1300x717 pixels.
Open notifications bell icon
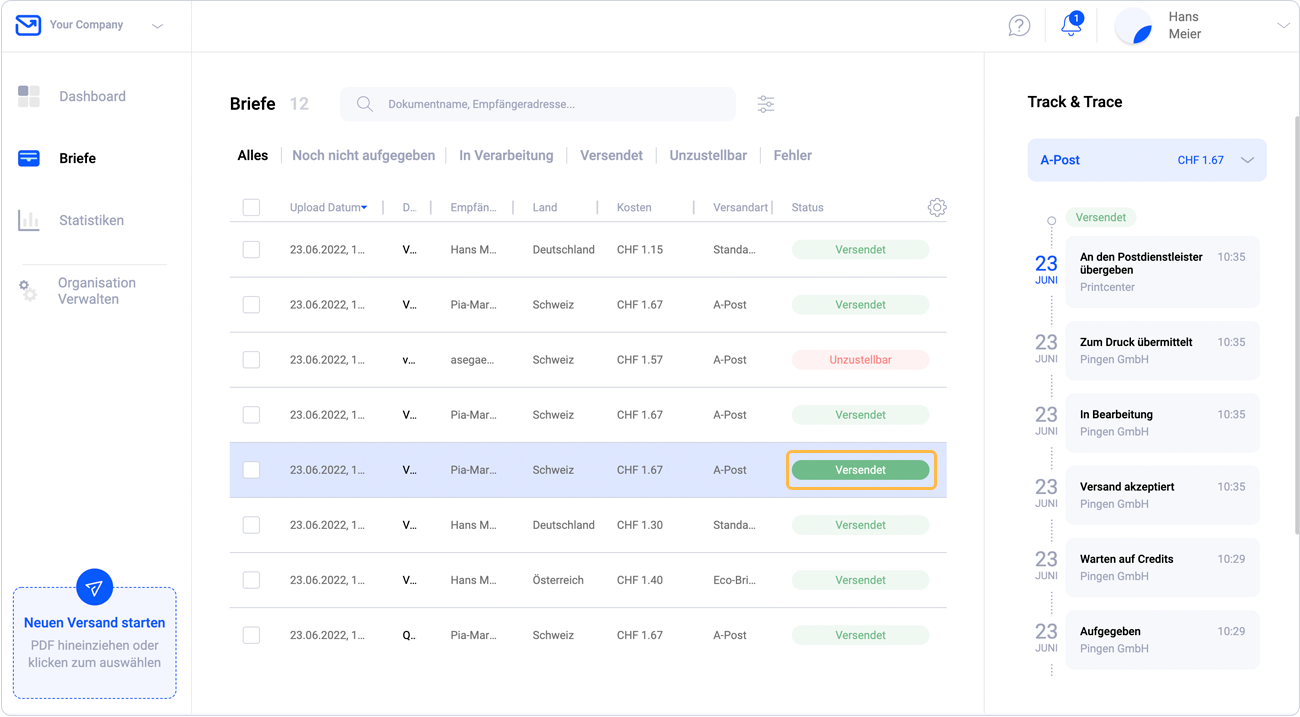click(1071, 25)
